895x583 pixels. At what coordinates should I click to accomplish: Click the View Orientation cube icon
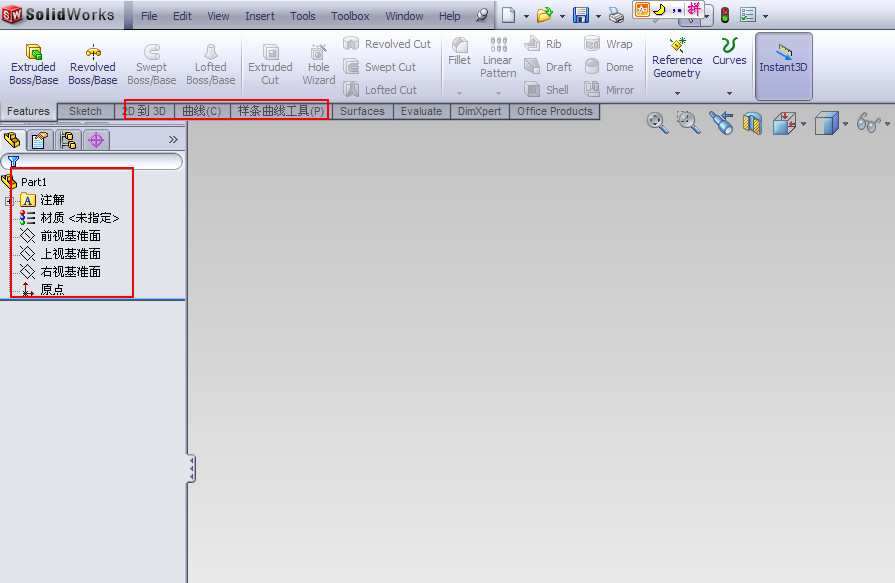pos(784,123)
